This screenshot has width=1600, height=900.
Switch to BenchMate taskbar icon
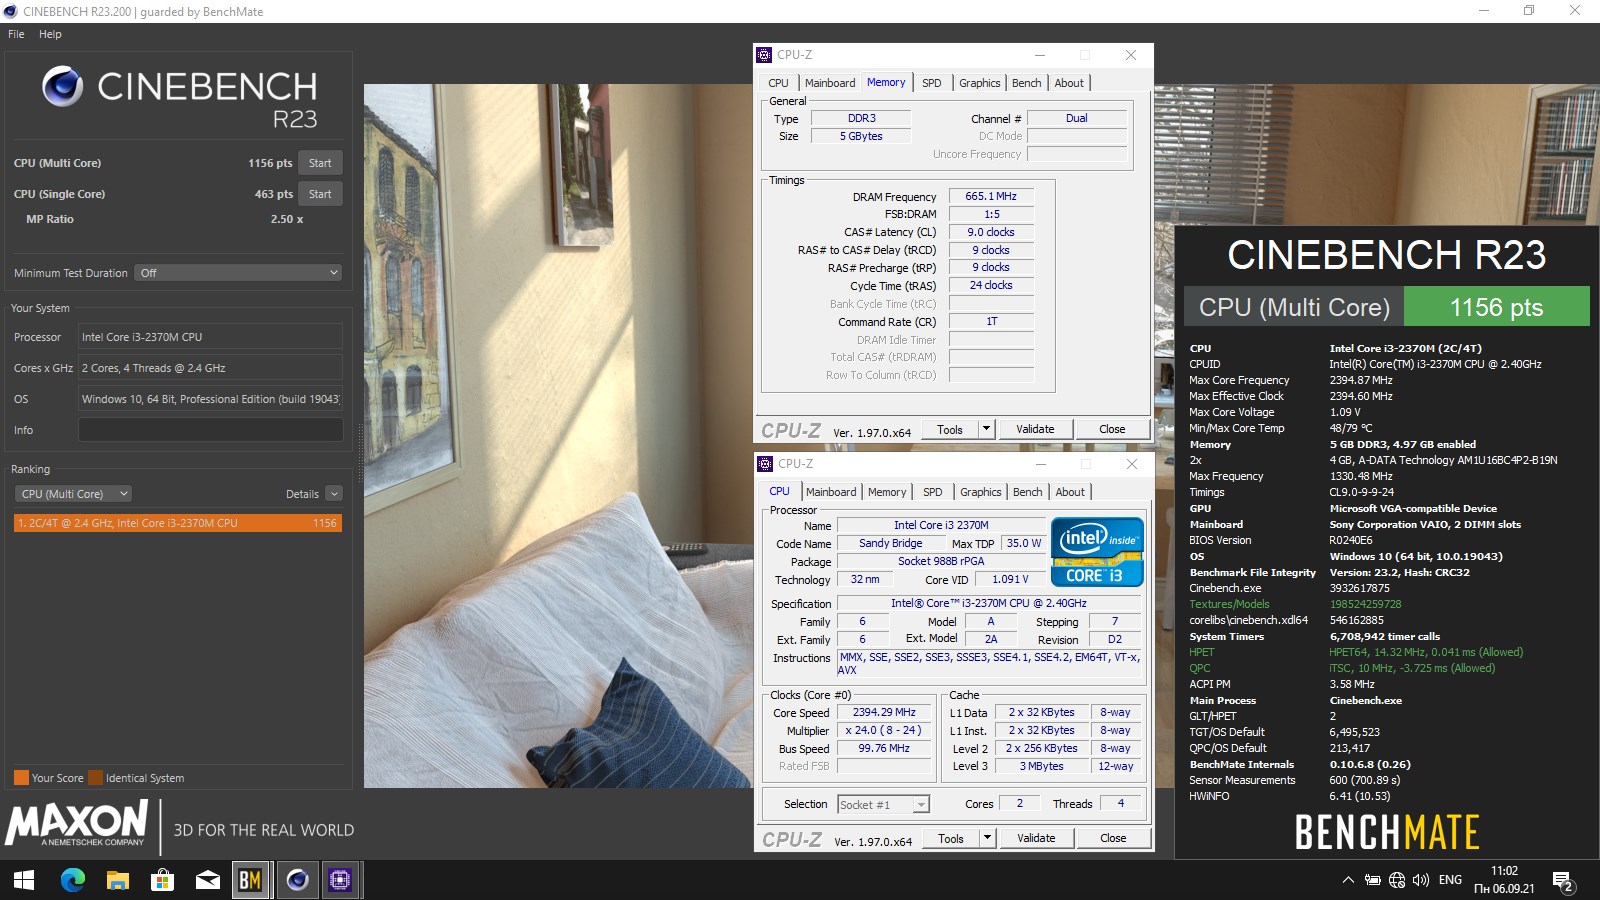[250, 880]
